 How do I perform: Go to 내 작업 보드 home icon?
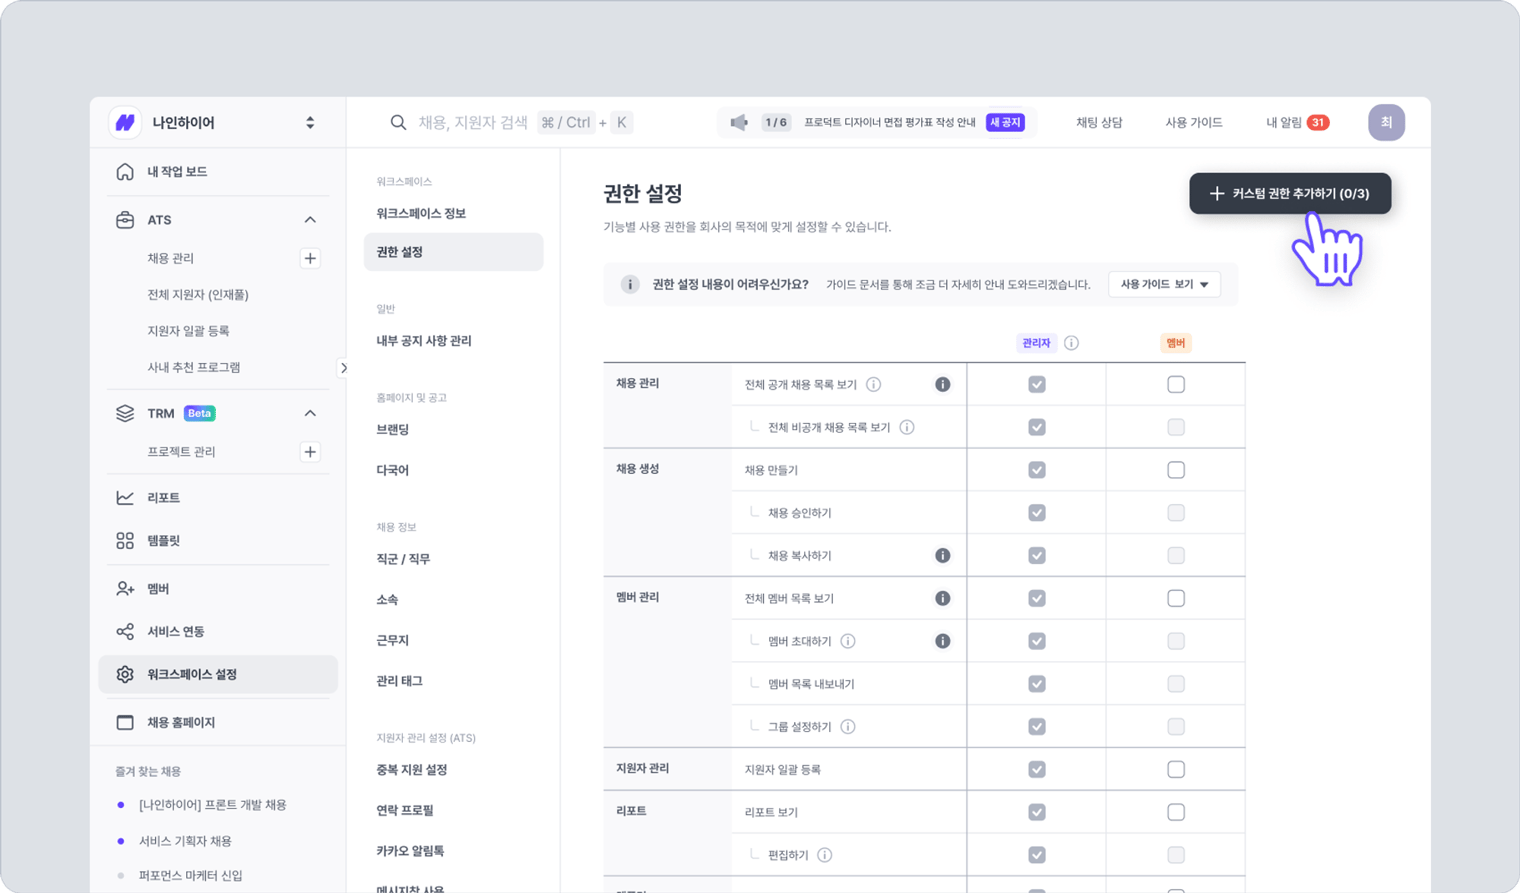coord(125,172)
